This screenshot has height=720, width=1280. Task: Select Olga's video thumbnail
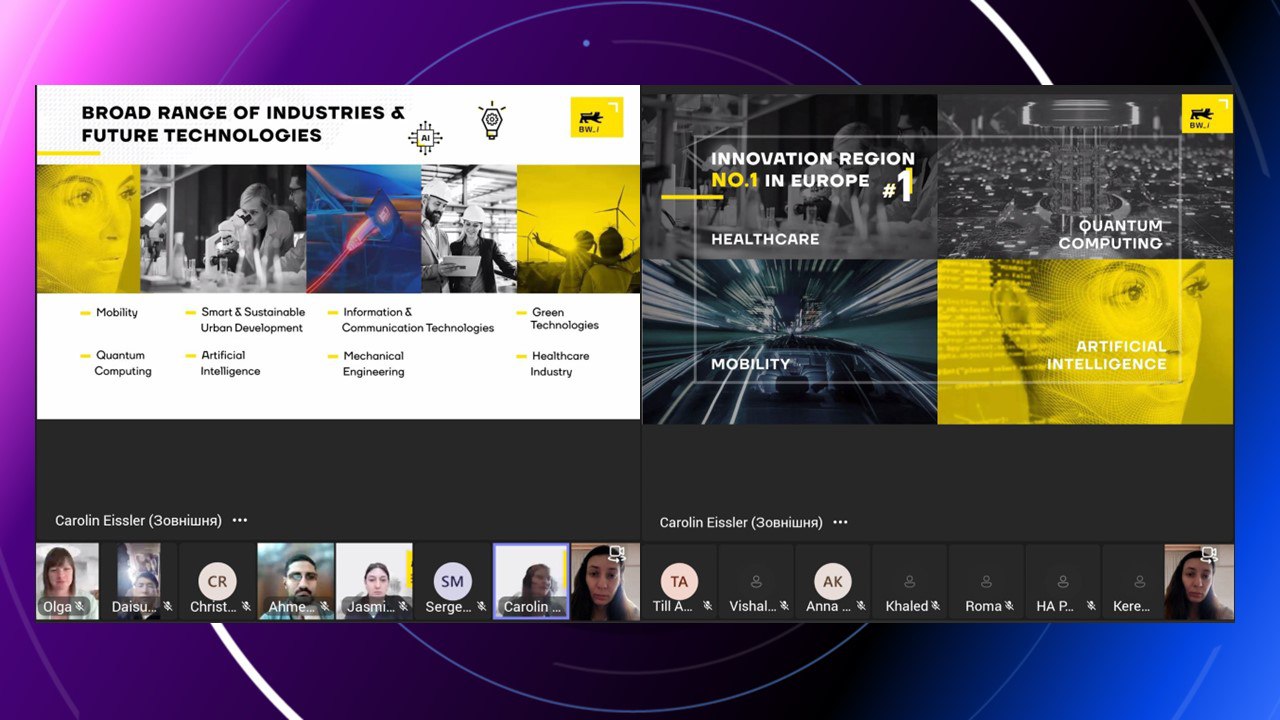67,581
